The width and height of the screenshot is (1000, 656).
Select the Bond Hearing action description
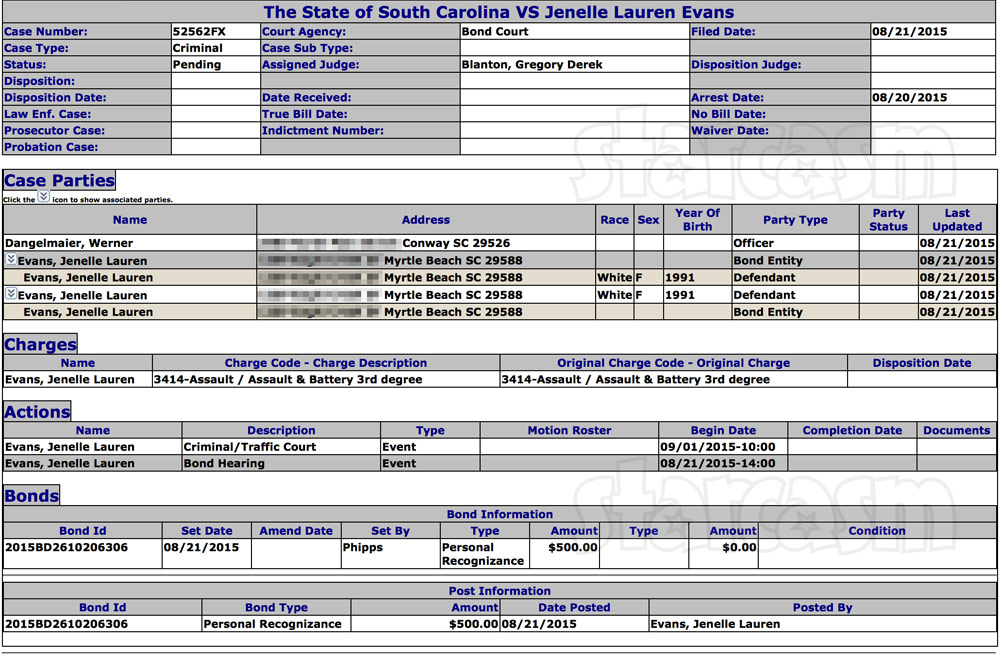[x=224, y=463]
